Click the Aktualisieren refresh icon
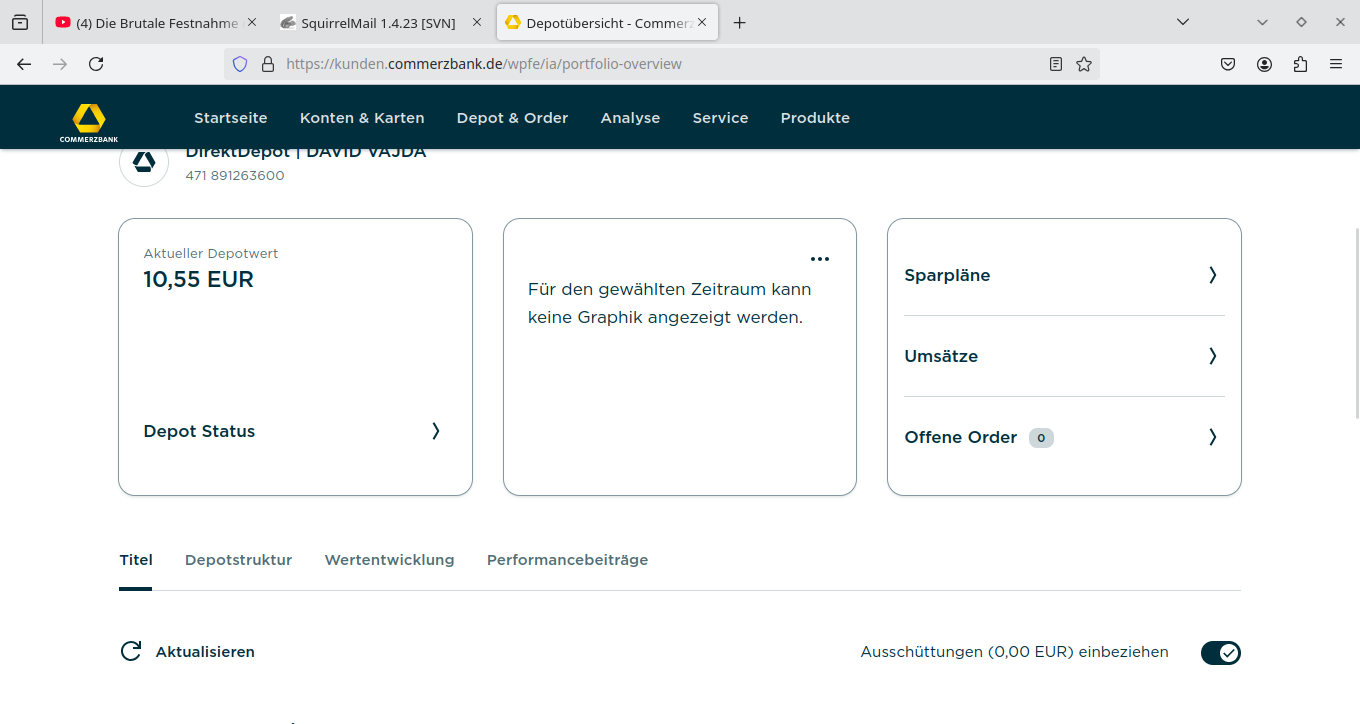The width and height of the screenshot is (1360, 724). pyautogui.click(x=131, y=652)
